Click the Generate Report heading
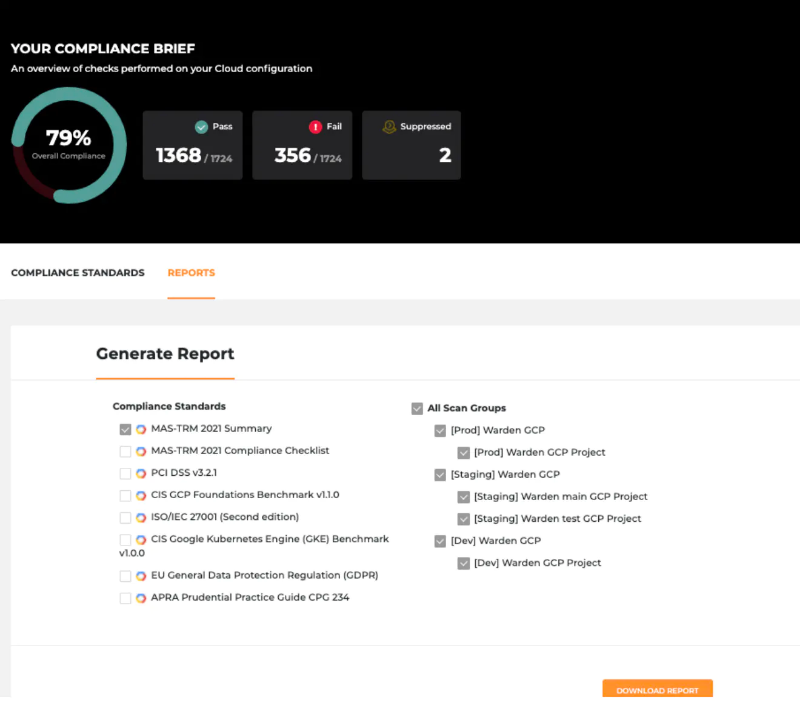The height and width of the screenshot is (706, 800). [165, 354]
